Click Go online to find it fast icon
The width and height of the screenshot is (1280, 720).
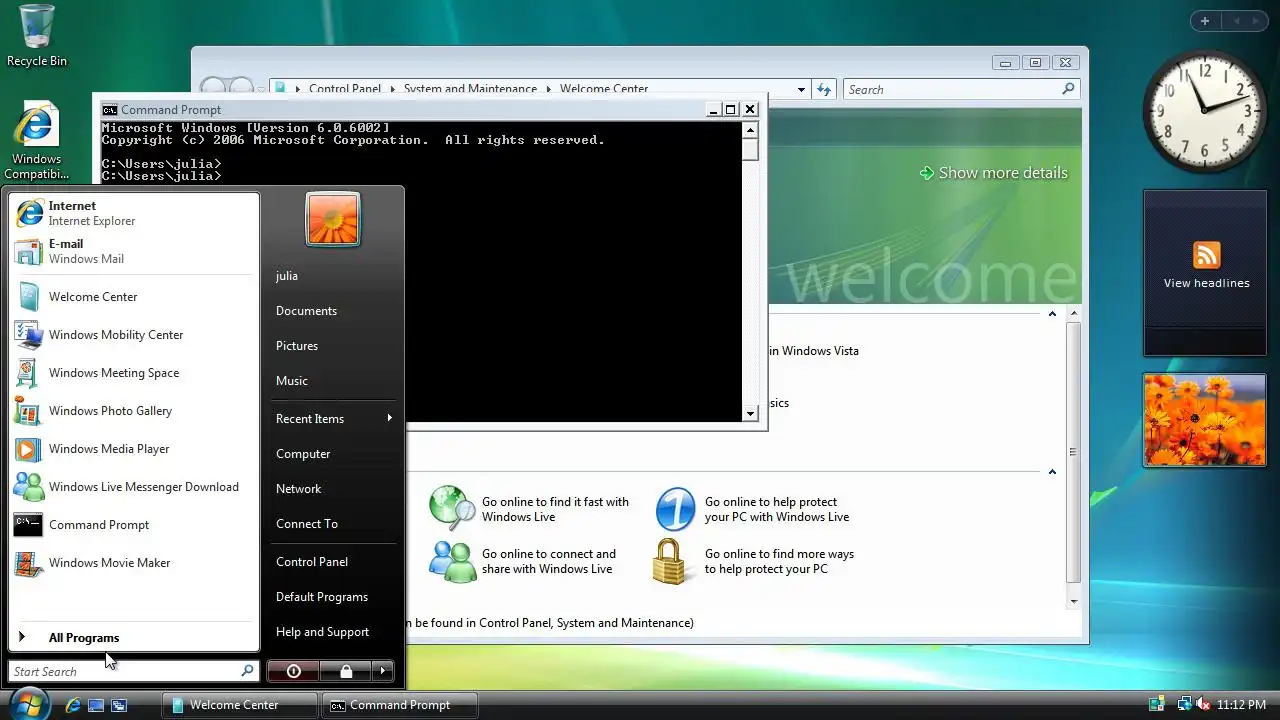pyautogui.click(x=452, y=509)
